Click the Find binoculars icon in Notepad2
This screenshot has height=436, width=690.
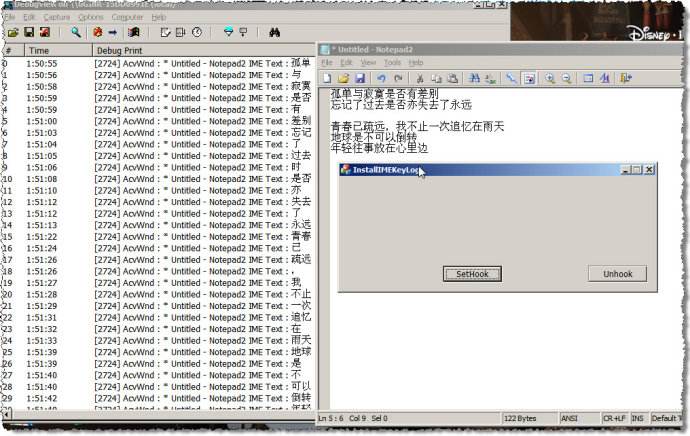[x=474, y=78]
